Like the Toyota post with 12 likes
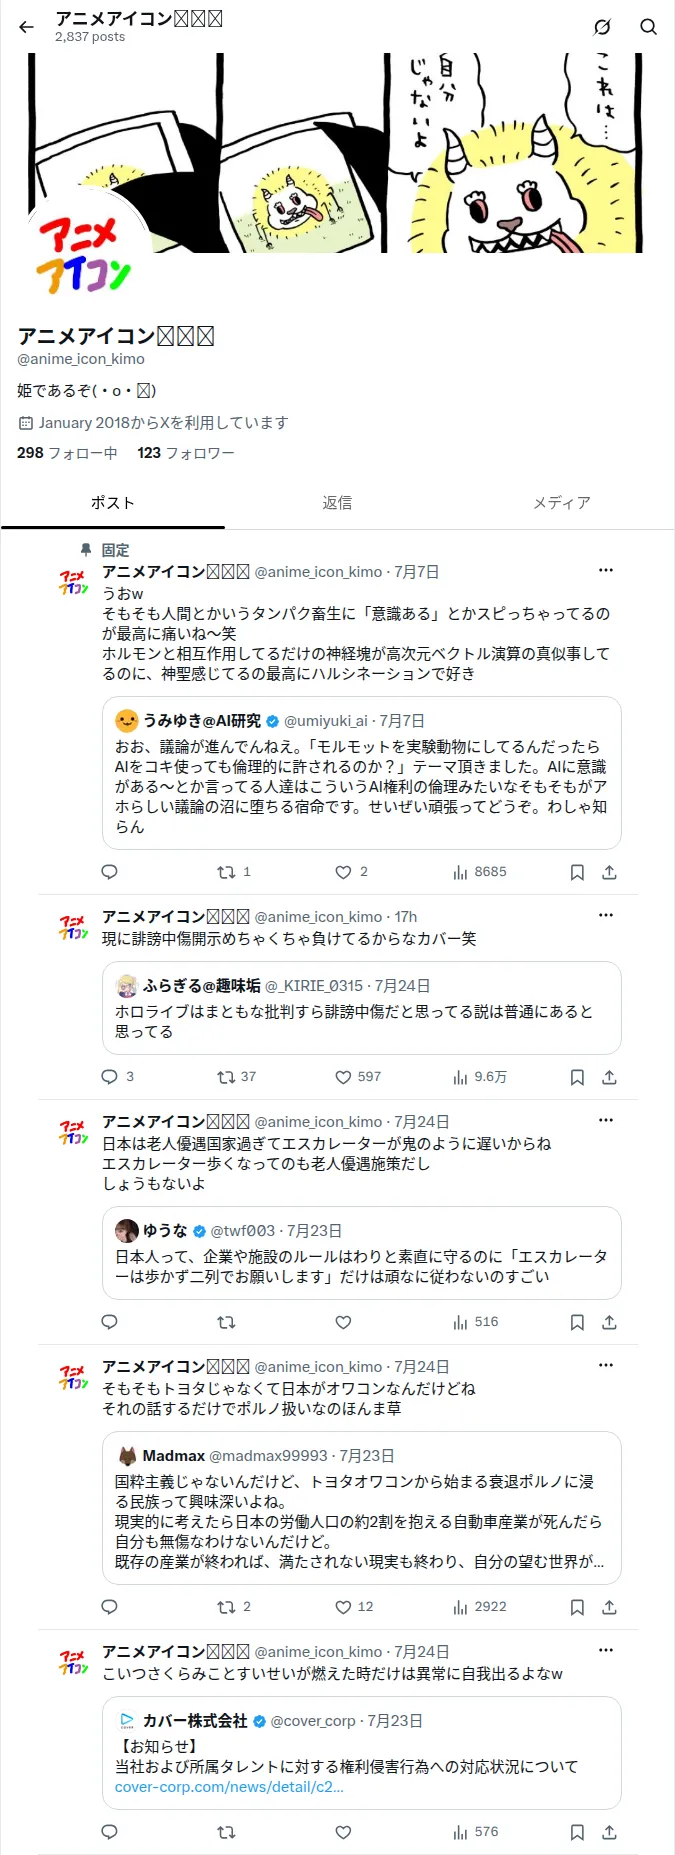This screenshot has width=675, height=1855. click(354, 1607)
